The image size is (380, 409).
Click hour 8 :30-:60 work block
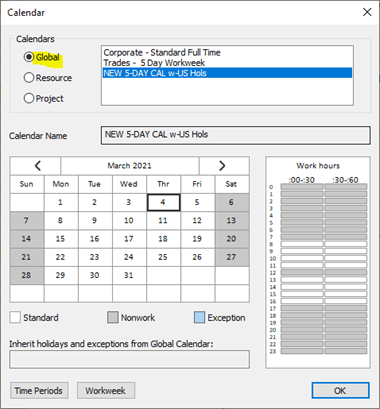(346, 244)
